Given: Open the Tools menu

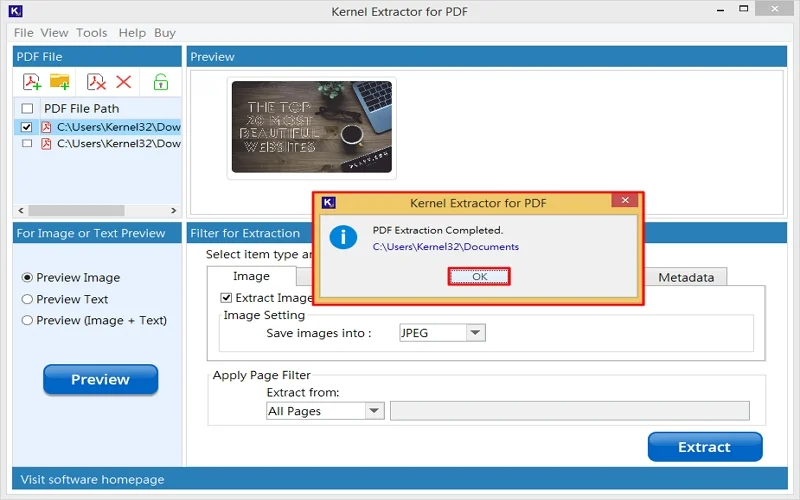Looking at the screenshot, I should point(92,33).
